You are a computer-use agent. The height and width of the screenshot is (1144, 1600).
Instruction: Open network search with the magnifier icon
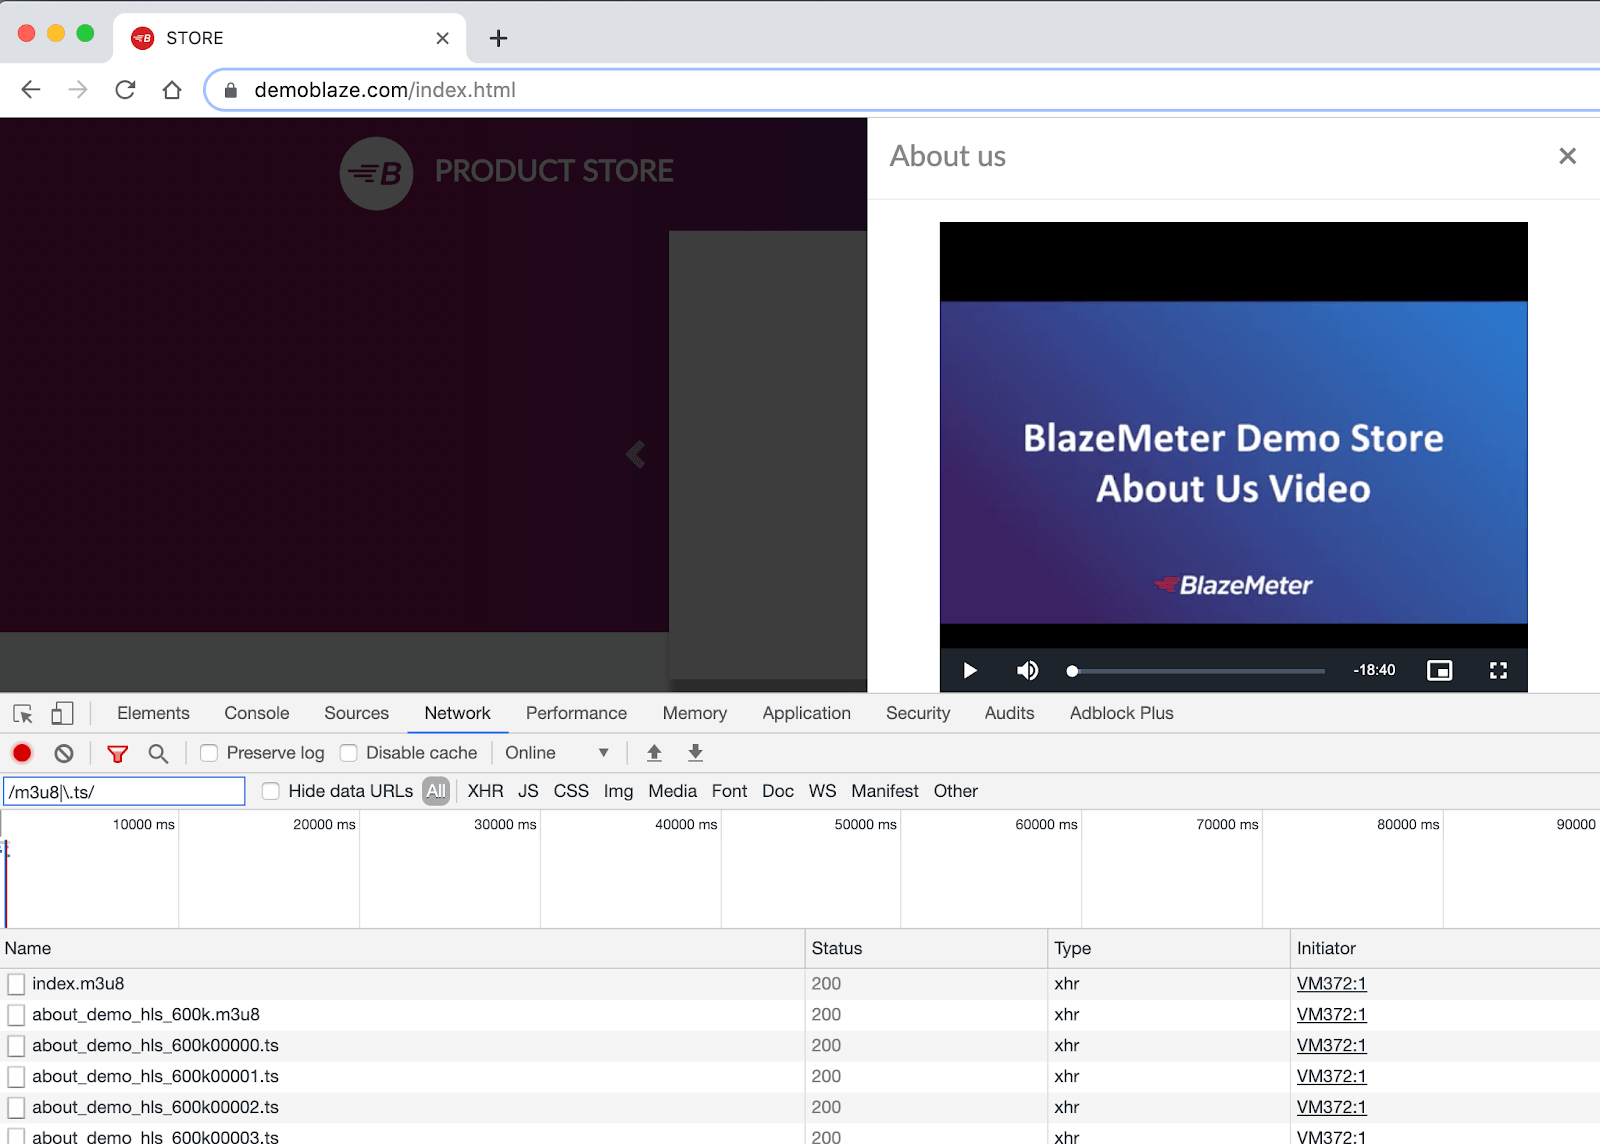point(158,753)
